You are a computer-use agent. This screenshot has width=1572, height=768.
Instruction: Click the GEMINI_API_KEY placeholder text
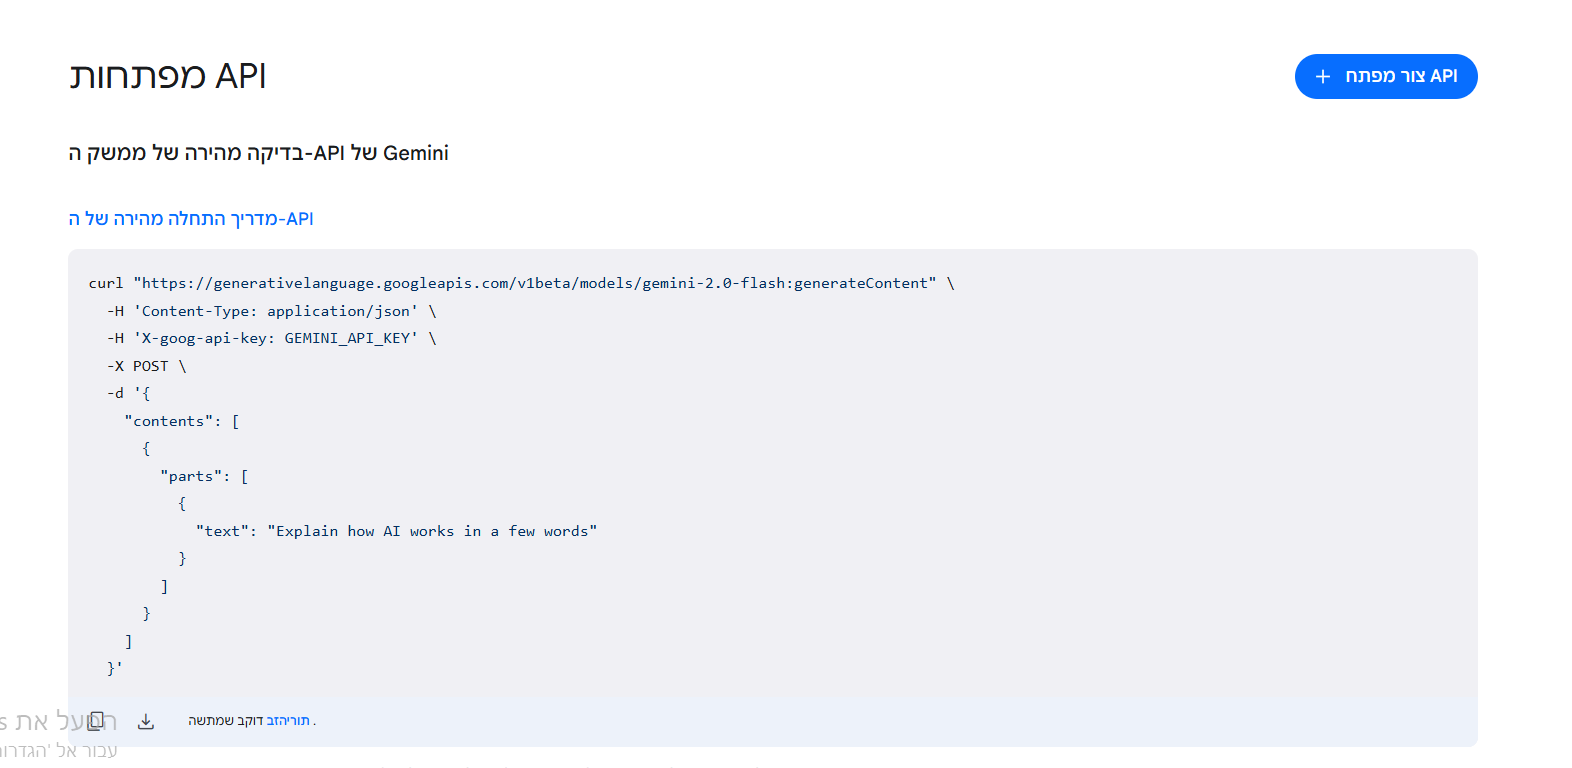tap(347, 339)
